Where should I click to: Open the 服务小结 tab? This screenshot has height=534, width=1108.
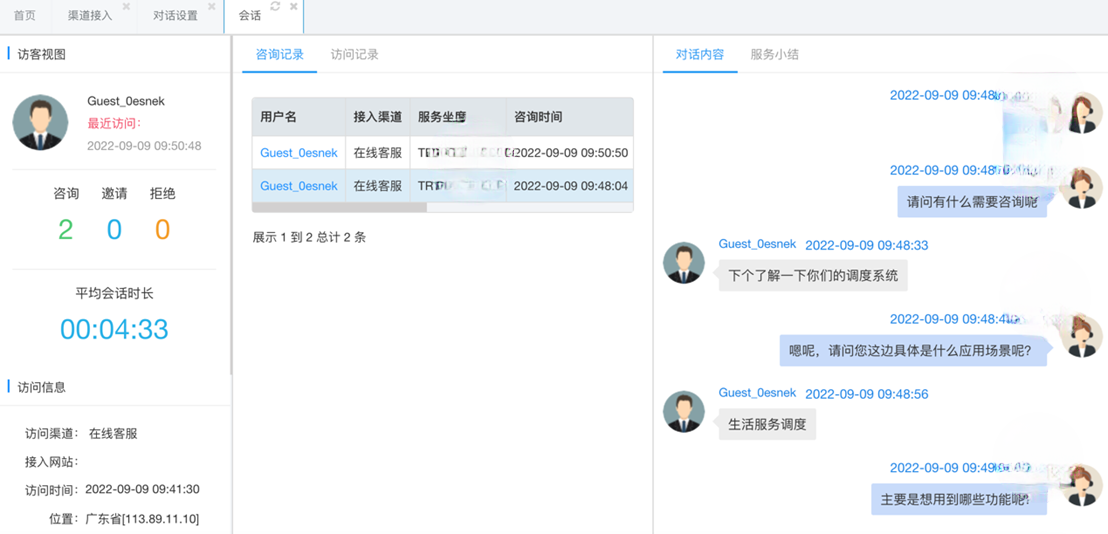click(x=774, y=55)
